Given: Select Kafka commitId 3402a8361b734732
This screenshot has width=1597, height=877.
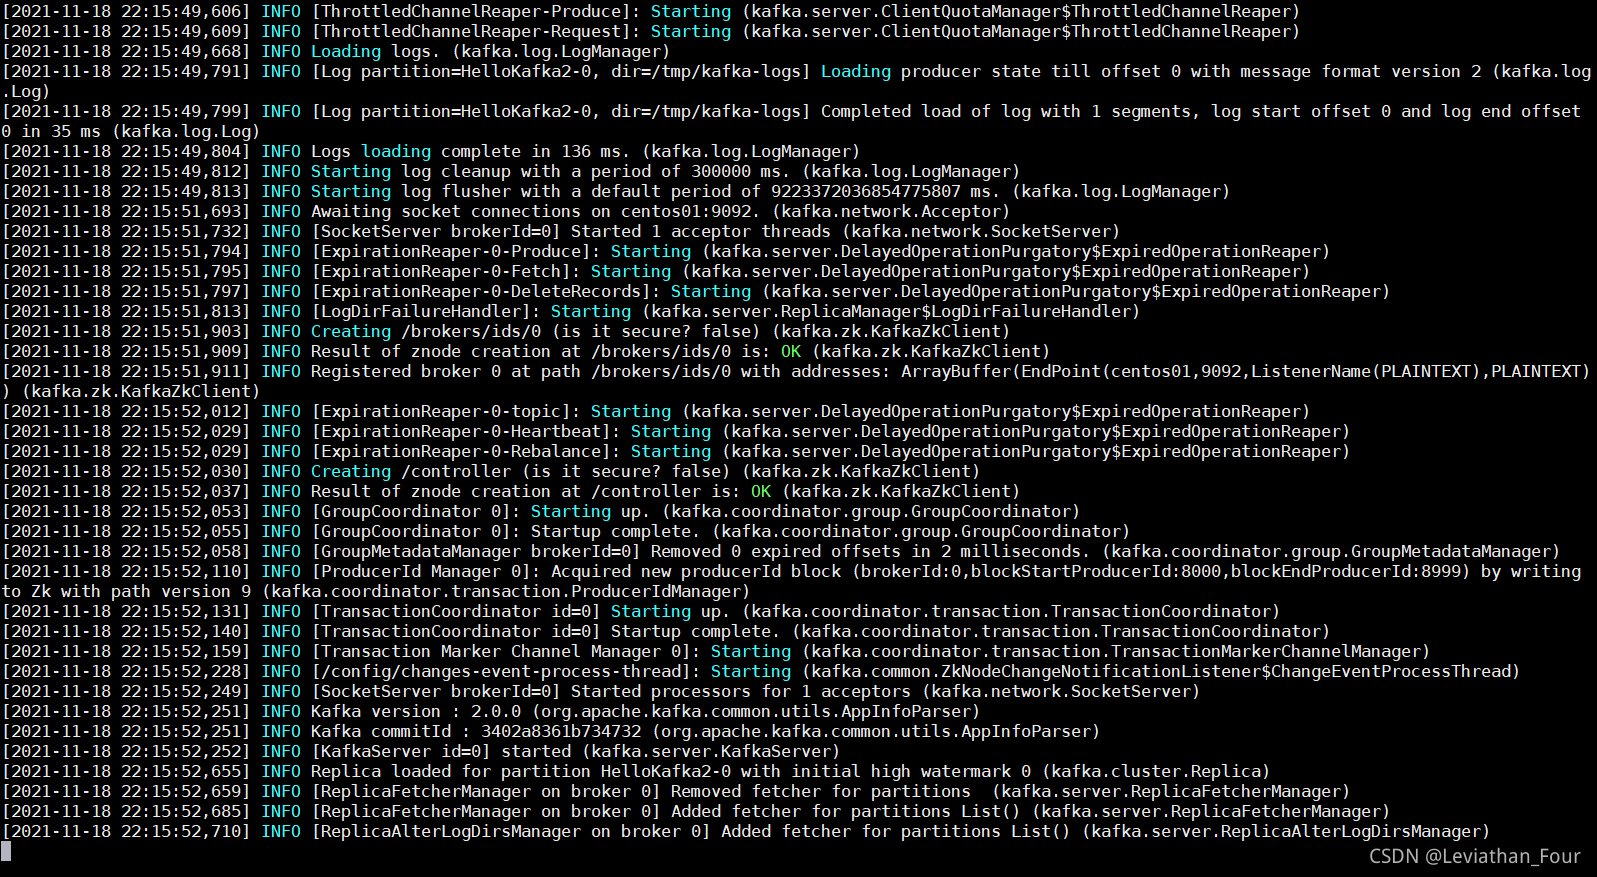Looking at the screenshot, I should [x=476, y=732].
